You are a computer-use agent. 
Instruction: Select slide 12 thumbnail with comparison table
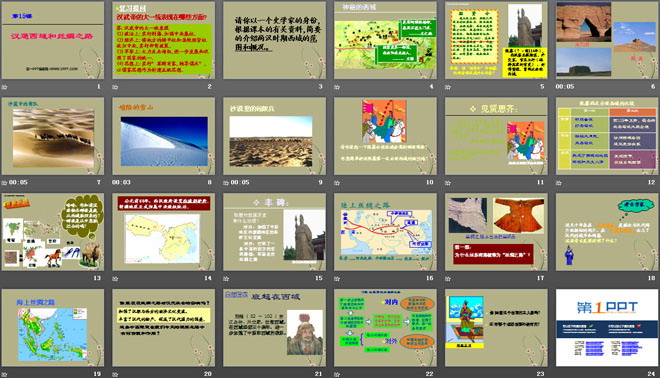pos(607,136)
